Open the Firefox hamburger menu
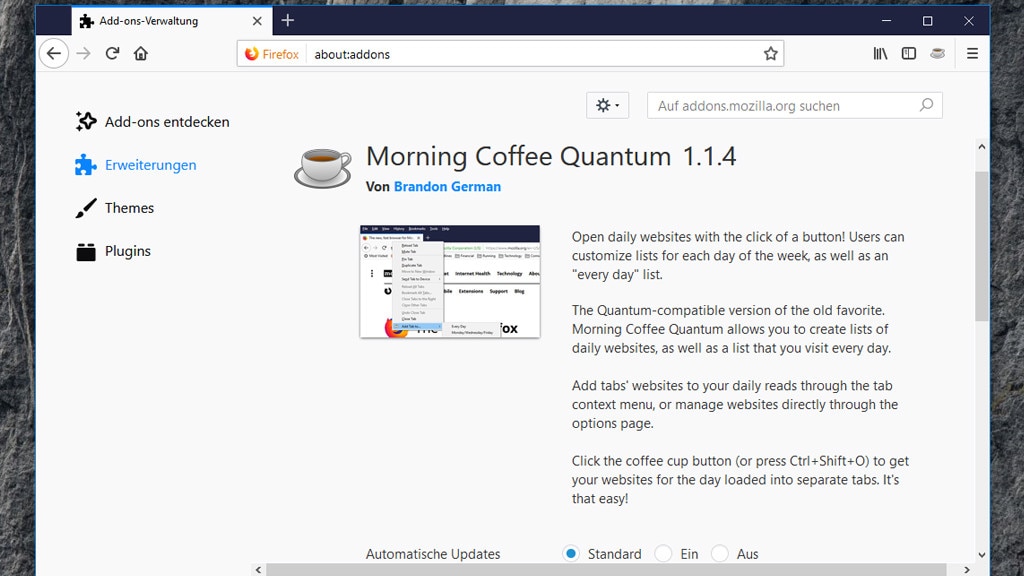Screen dimensions: 1024x576 point(972,54)
